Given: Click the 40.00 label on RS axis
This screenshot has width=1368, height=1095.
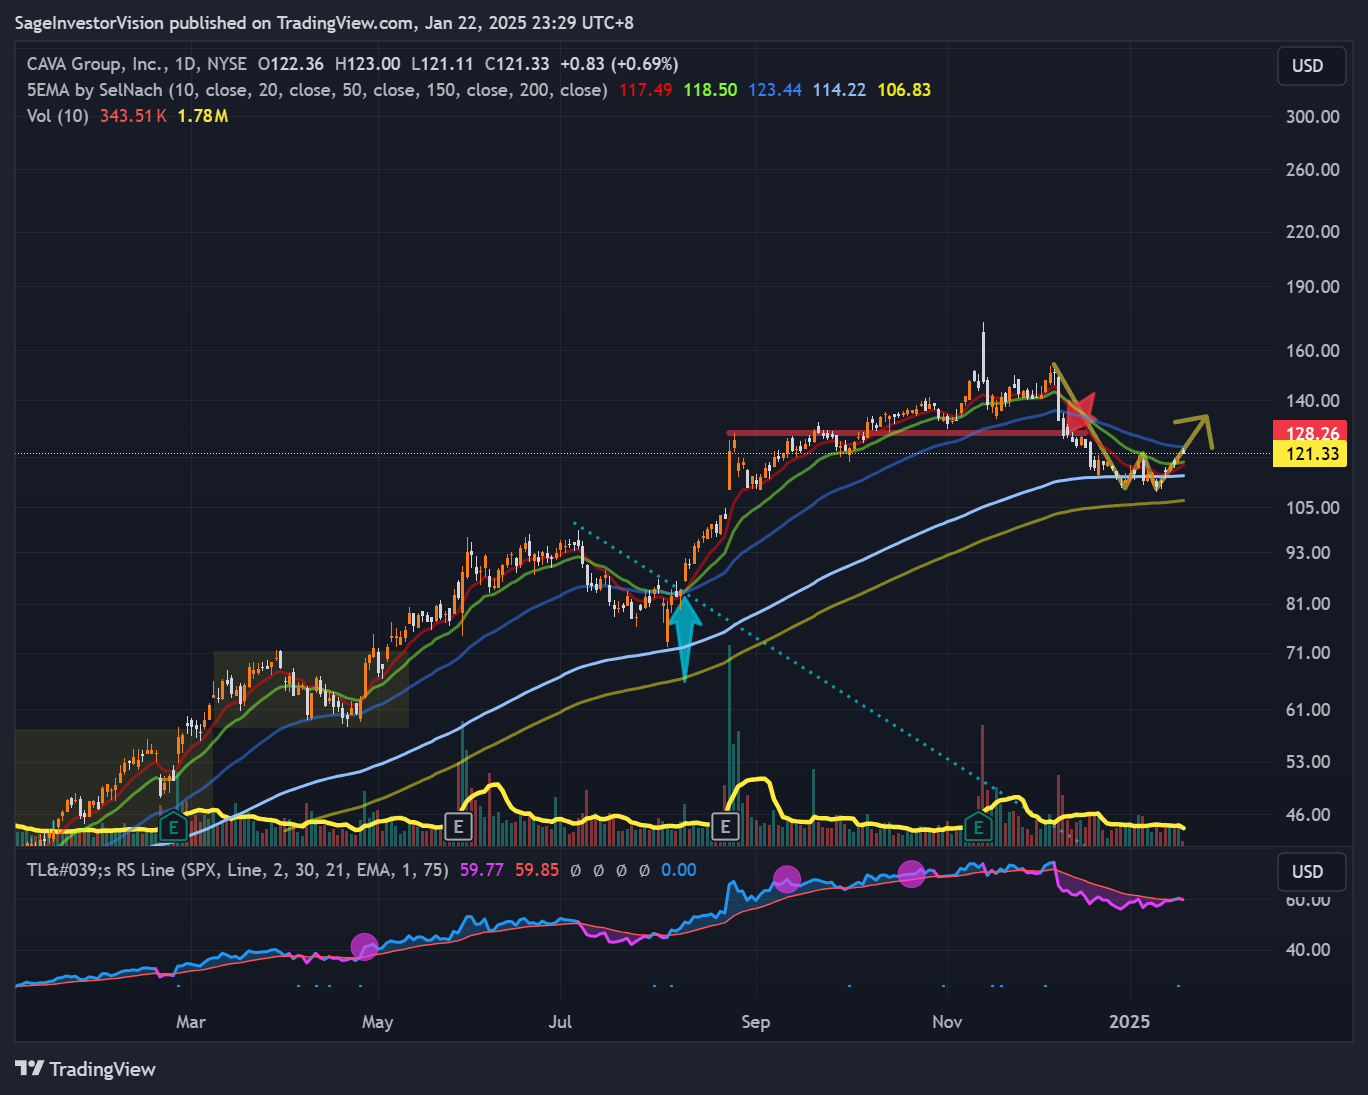Looking at the screenshot, I should tap(1309, 950).
